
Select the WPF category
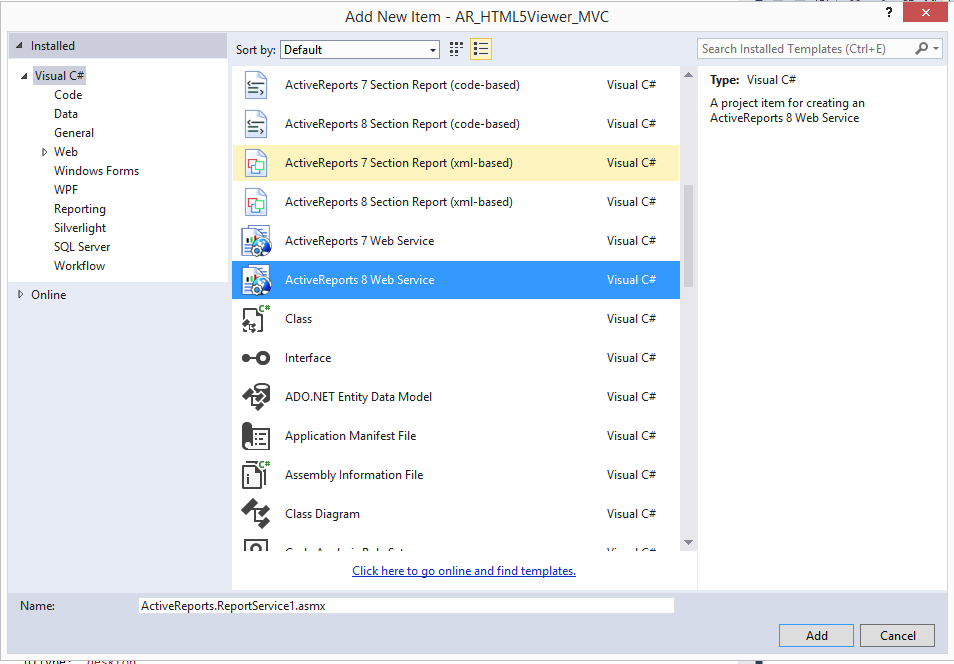pyautogui.click(x=66, y=190)
